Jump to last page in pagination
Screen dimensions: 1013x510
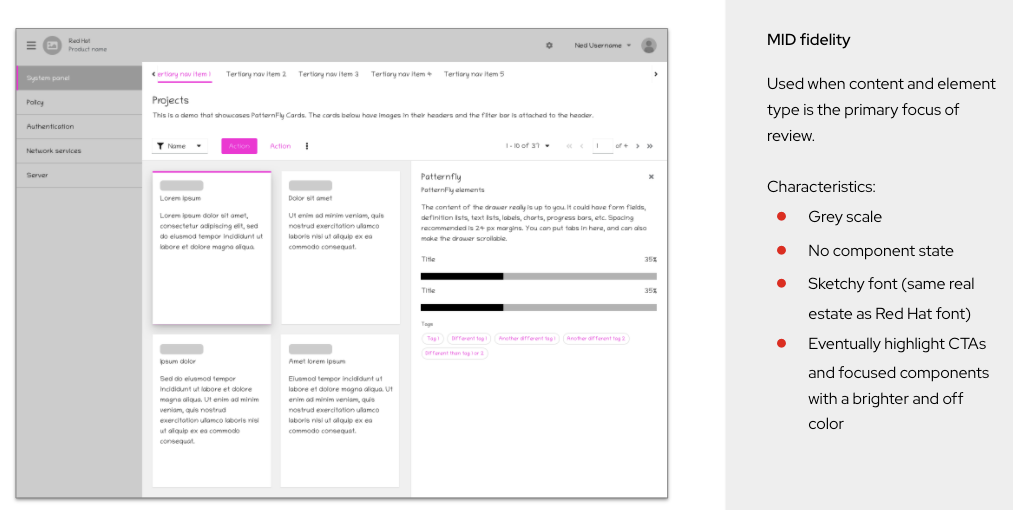click(650, 146)
